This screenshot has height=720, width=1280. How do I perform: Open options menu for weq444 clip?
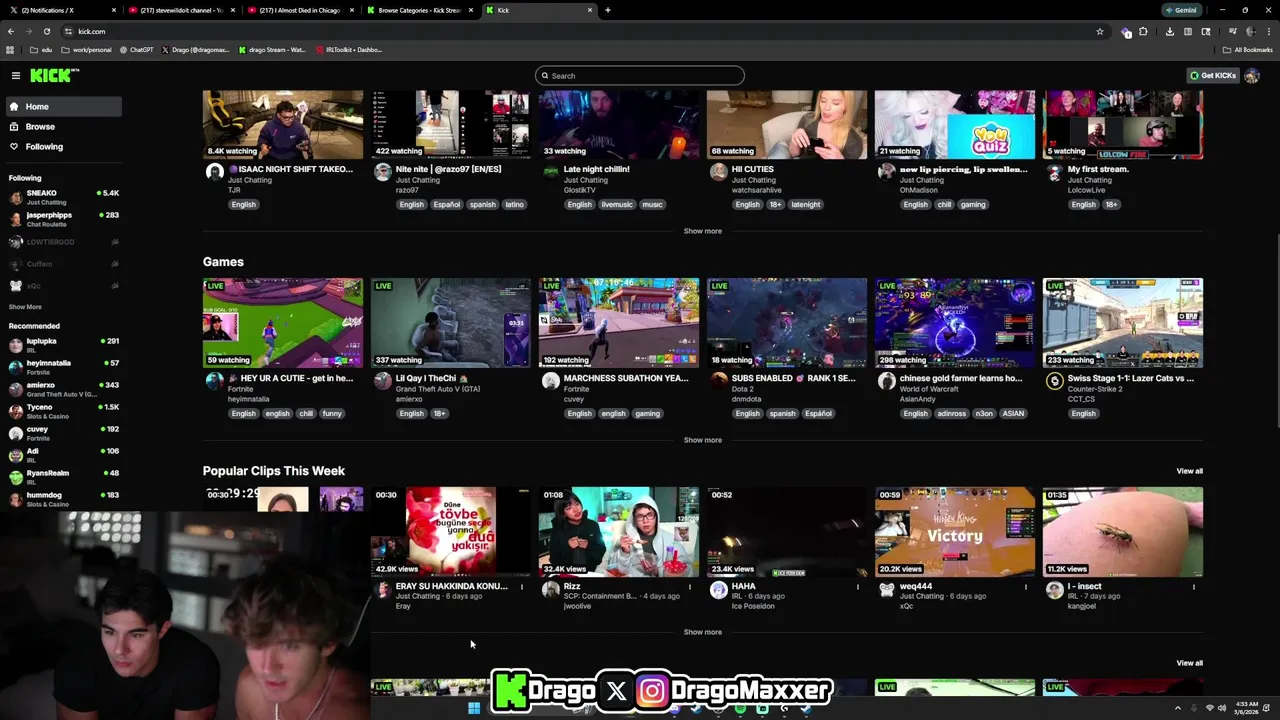pyautogui.click(x=1026, y=587)
